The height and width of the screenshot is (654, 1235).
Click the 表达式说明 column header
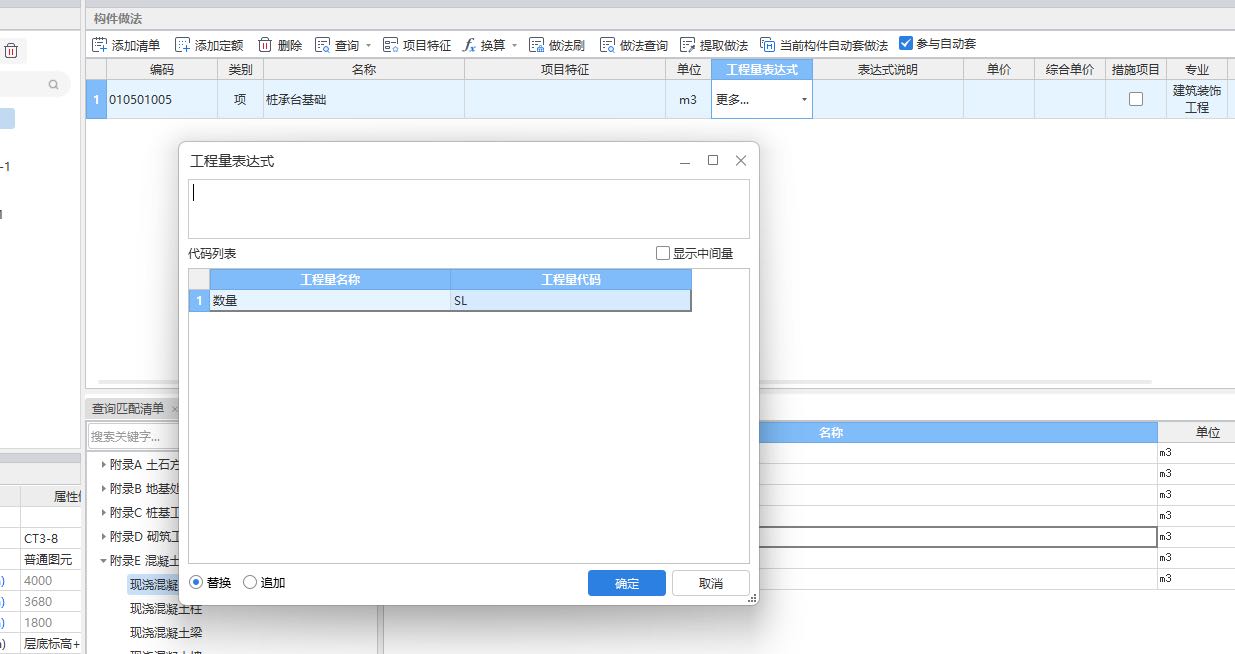click(888, 69)
